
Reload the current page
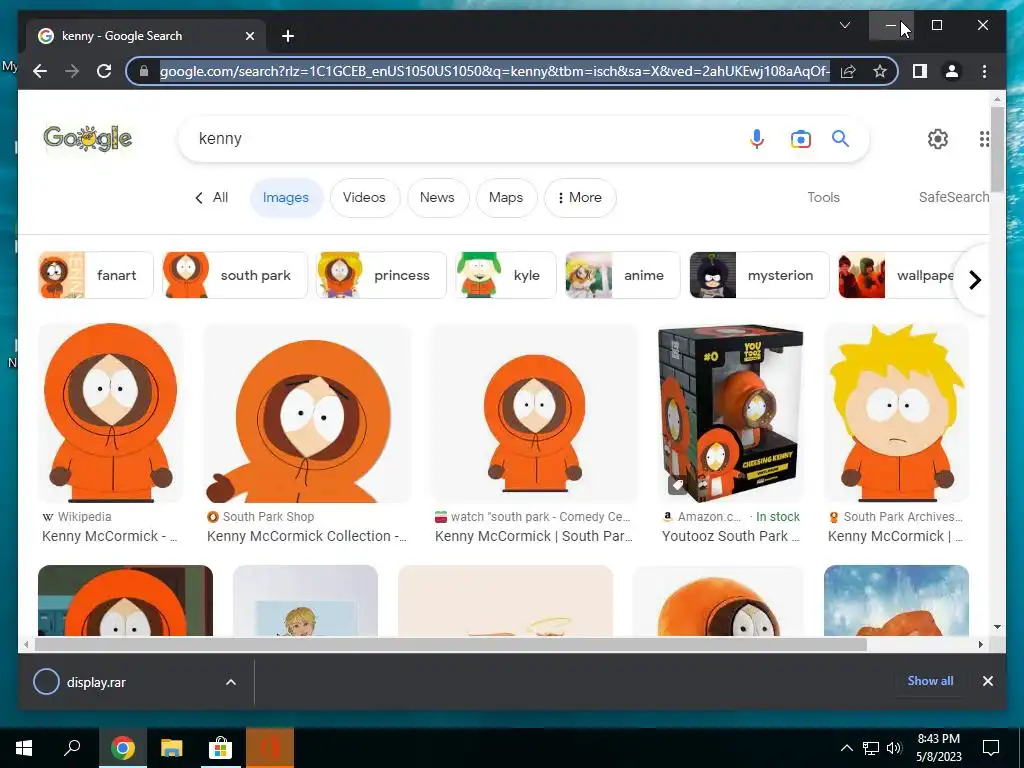[104, 71]
